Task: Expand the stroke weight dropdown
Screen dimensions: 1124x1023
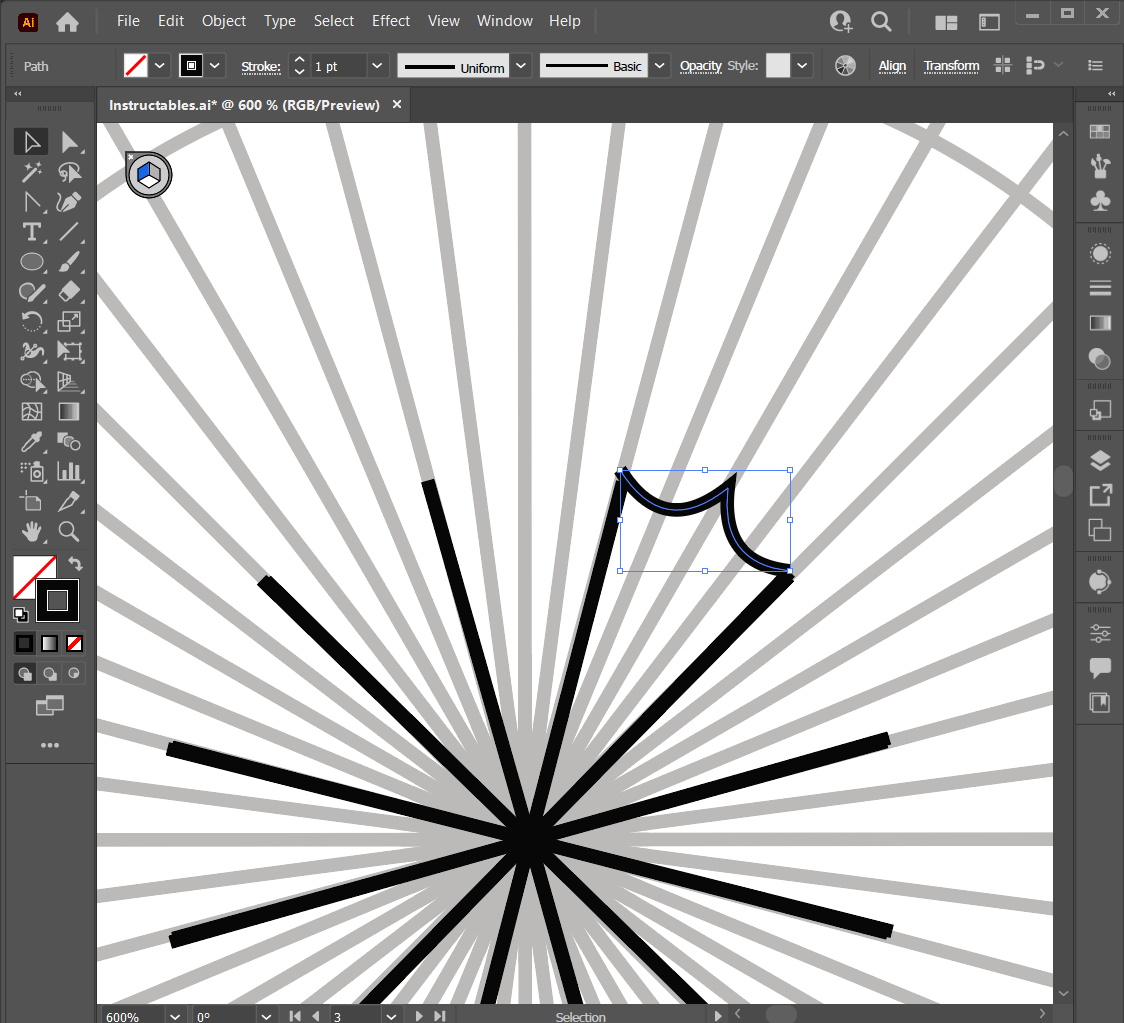Action: tap(377, 66)
